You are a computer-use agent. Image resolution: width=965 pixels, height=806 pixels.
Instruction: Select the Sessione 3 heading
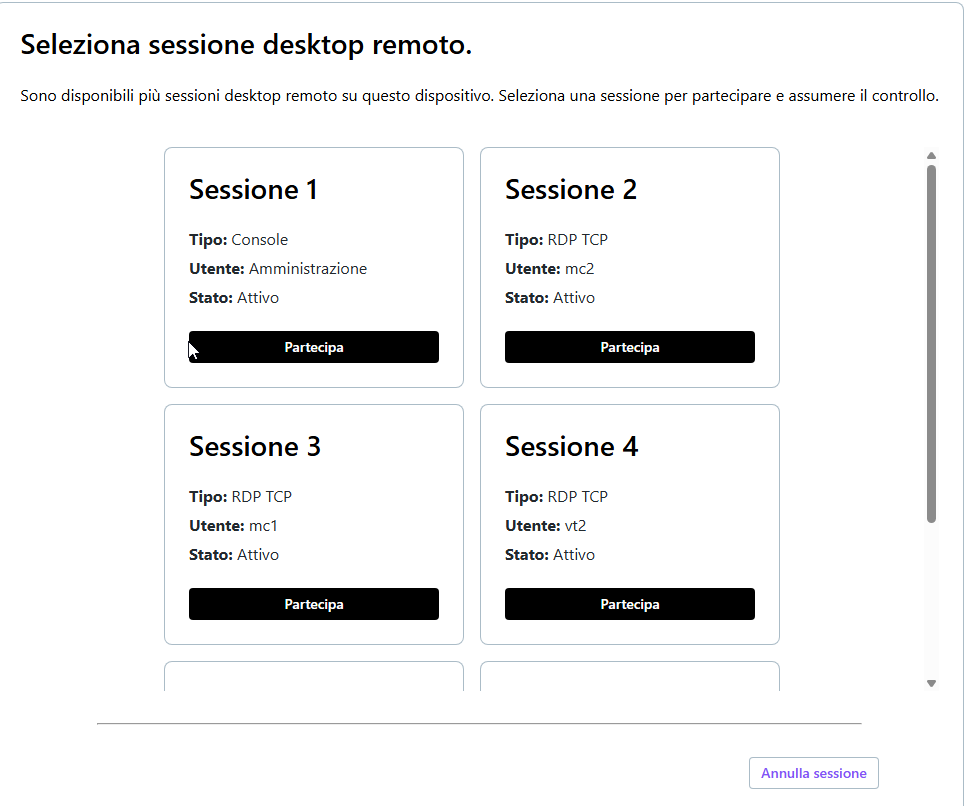(255, 447)
